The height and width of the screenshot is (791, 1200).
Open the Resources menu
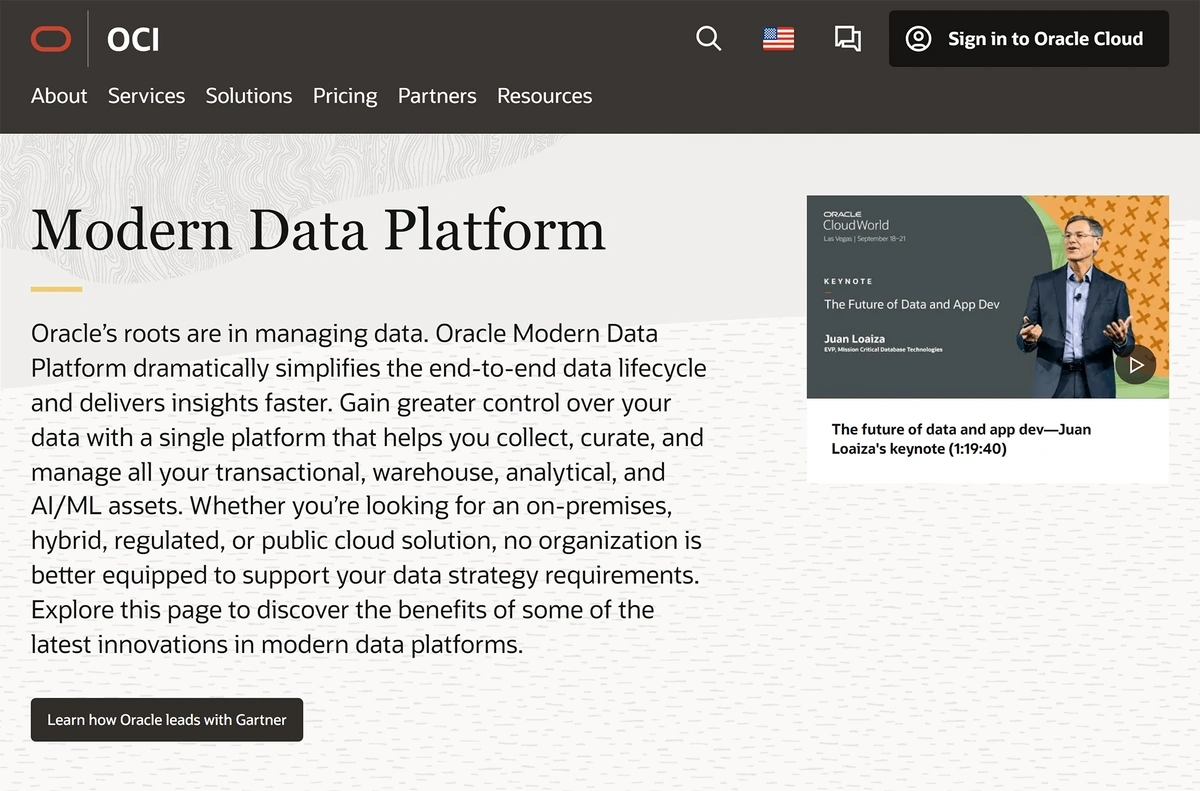point(545,96)
